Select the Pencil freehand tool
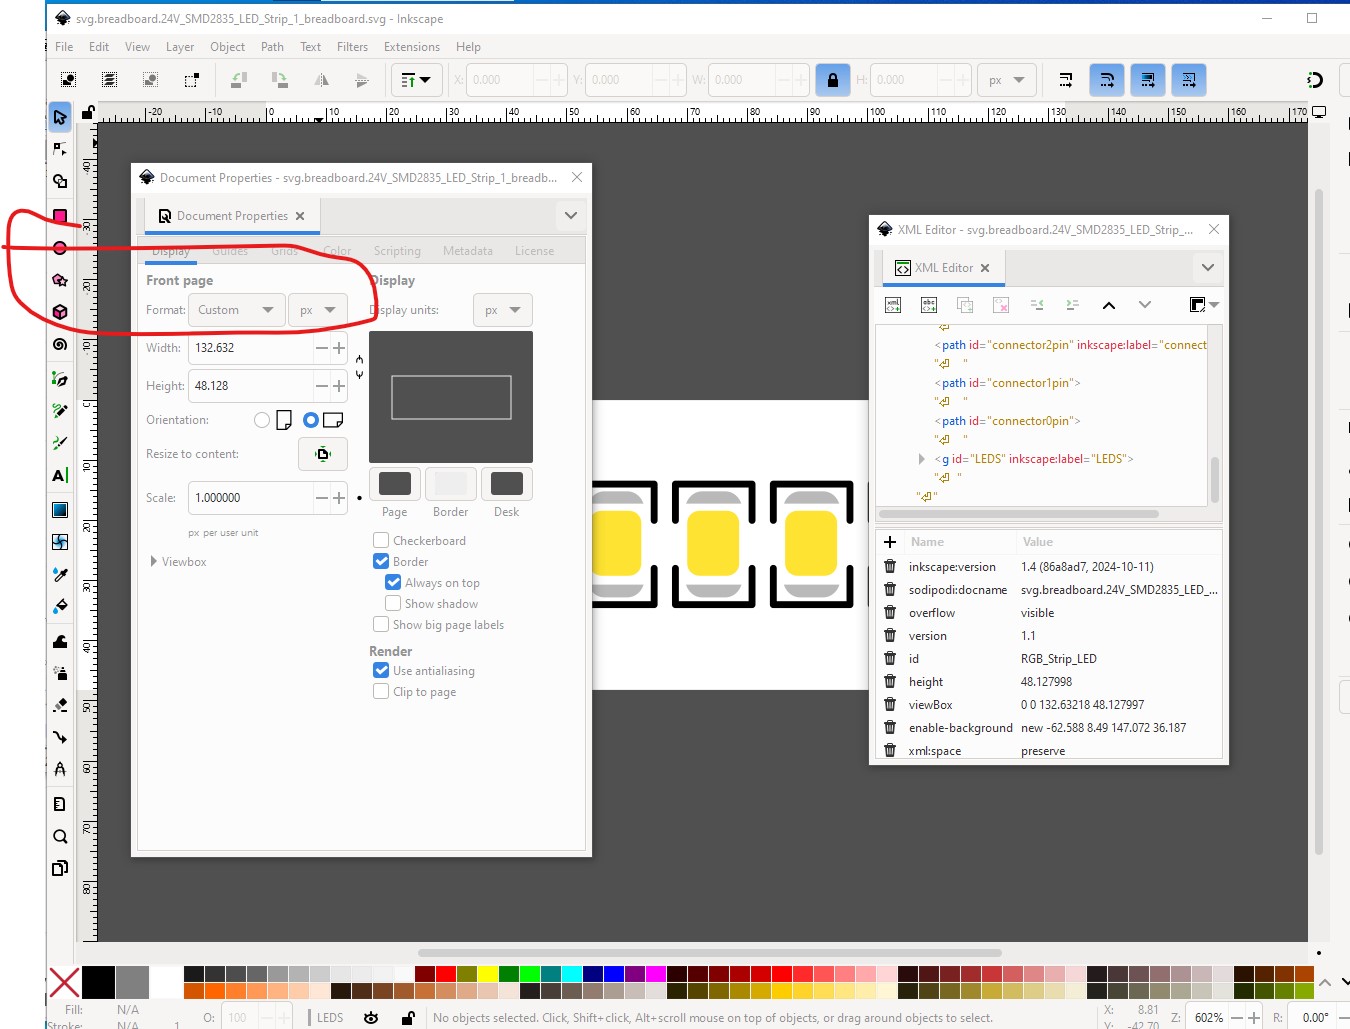Image resolution: width=1350 pixels, height=1029 pixels. click(x=60, y=411)
